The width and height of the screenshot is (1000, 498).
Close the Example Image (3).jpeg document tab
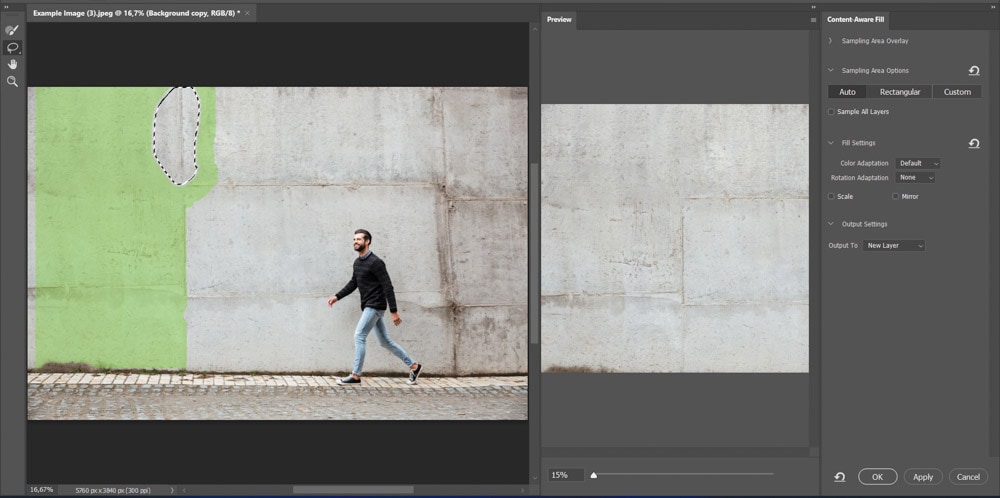click(248, 13)
